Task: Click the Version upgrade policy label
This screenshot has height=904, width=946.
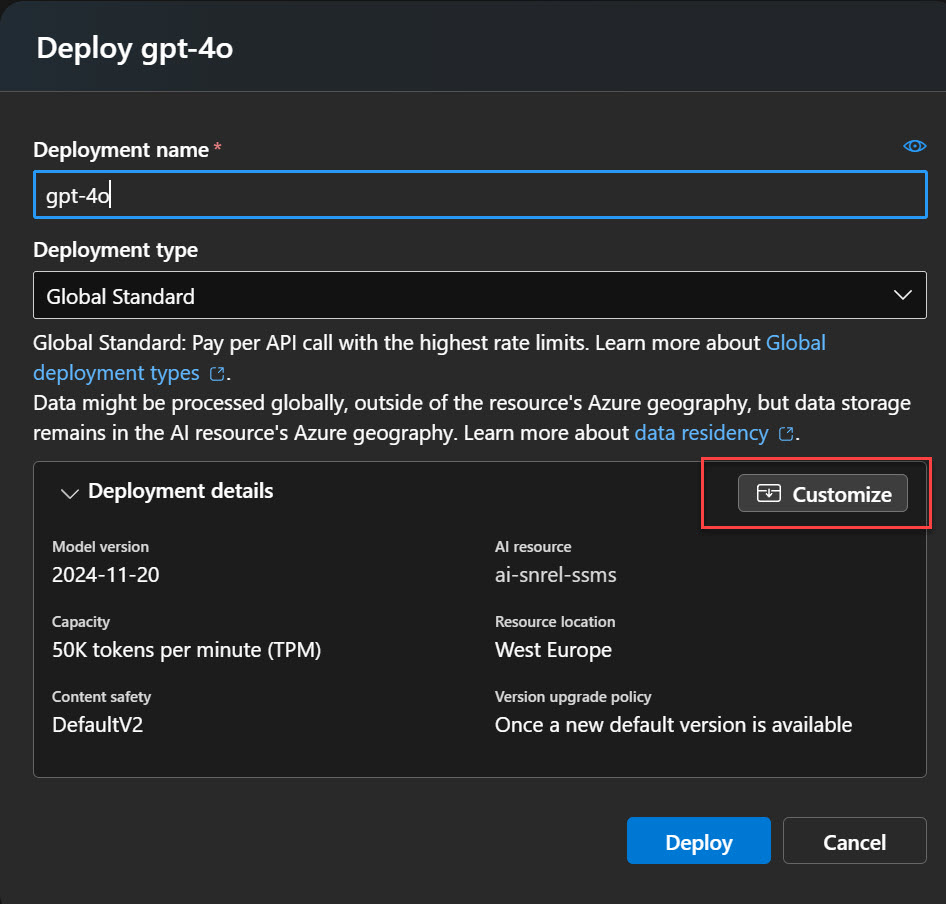Action: click(x=573, y=697)
